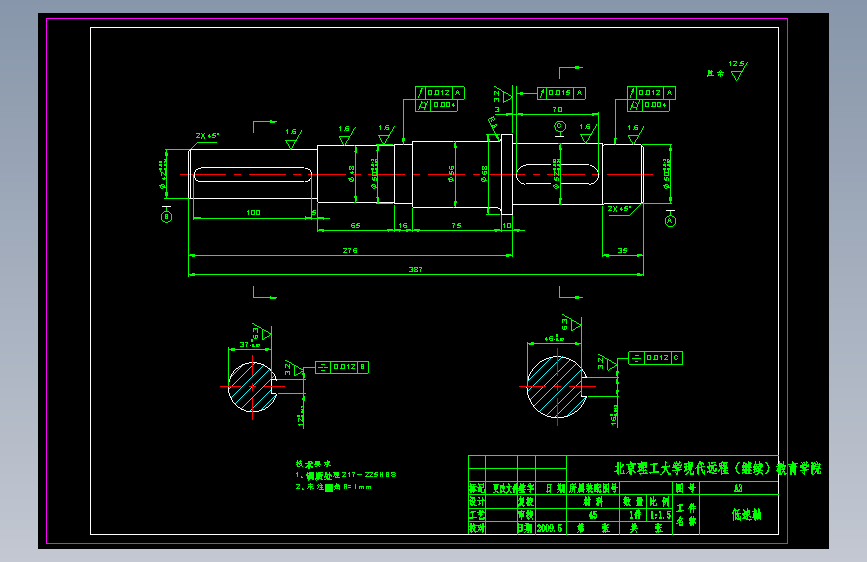Click the 北京理工大学 title block heading
The height and width of the screenshot is (562, 867).
pos(718,469)
